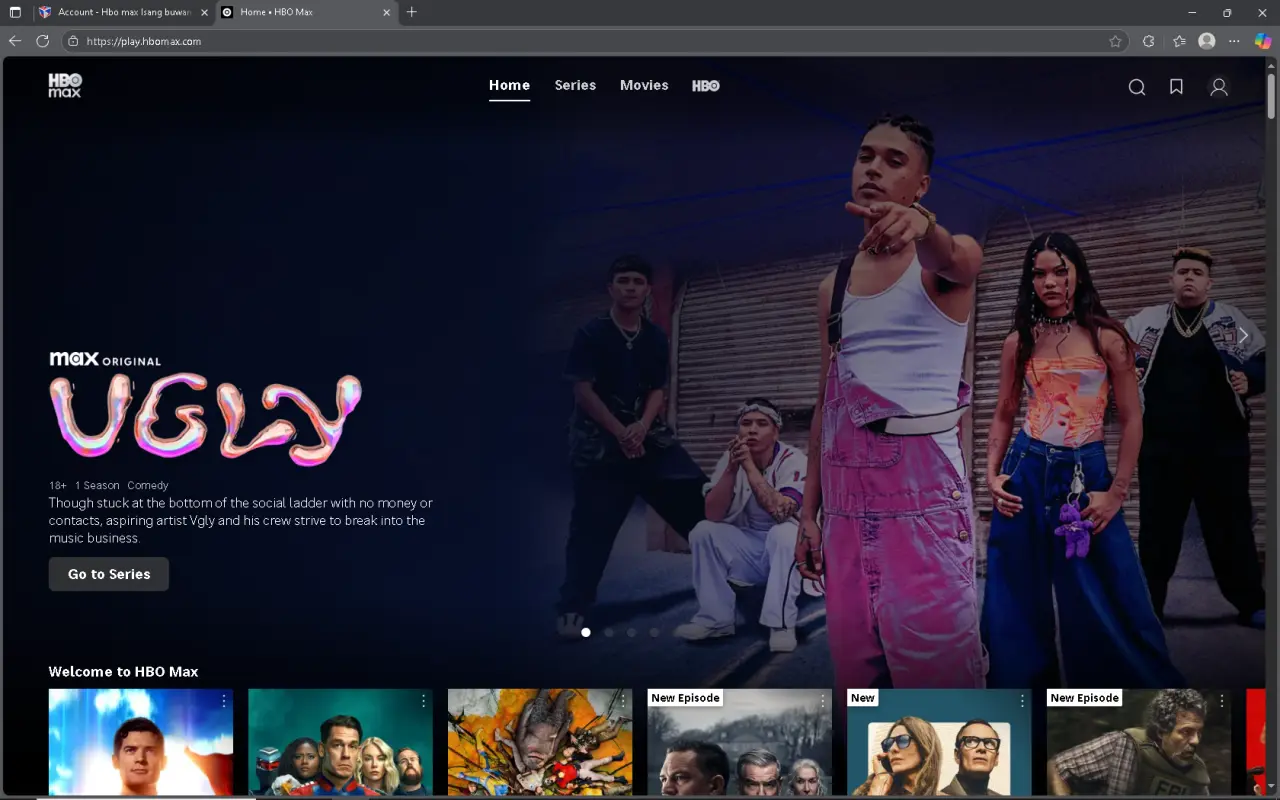The image size is (1280, 800).
Task: Click the 1 Season label
Action: coord(97,485)
